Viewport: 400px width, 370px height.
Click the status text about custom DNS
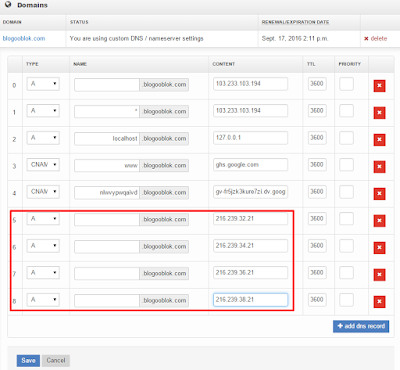pyautogui.click(x=136, y=39)
